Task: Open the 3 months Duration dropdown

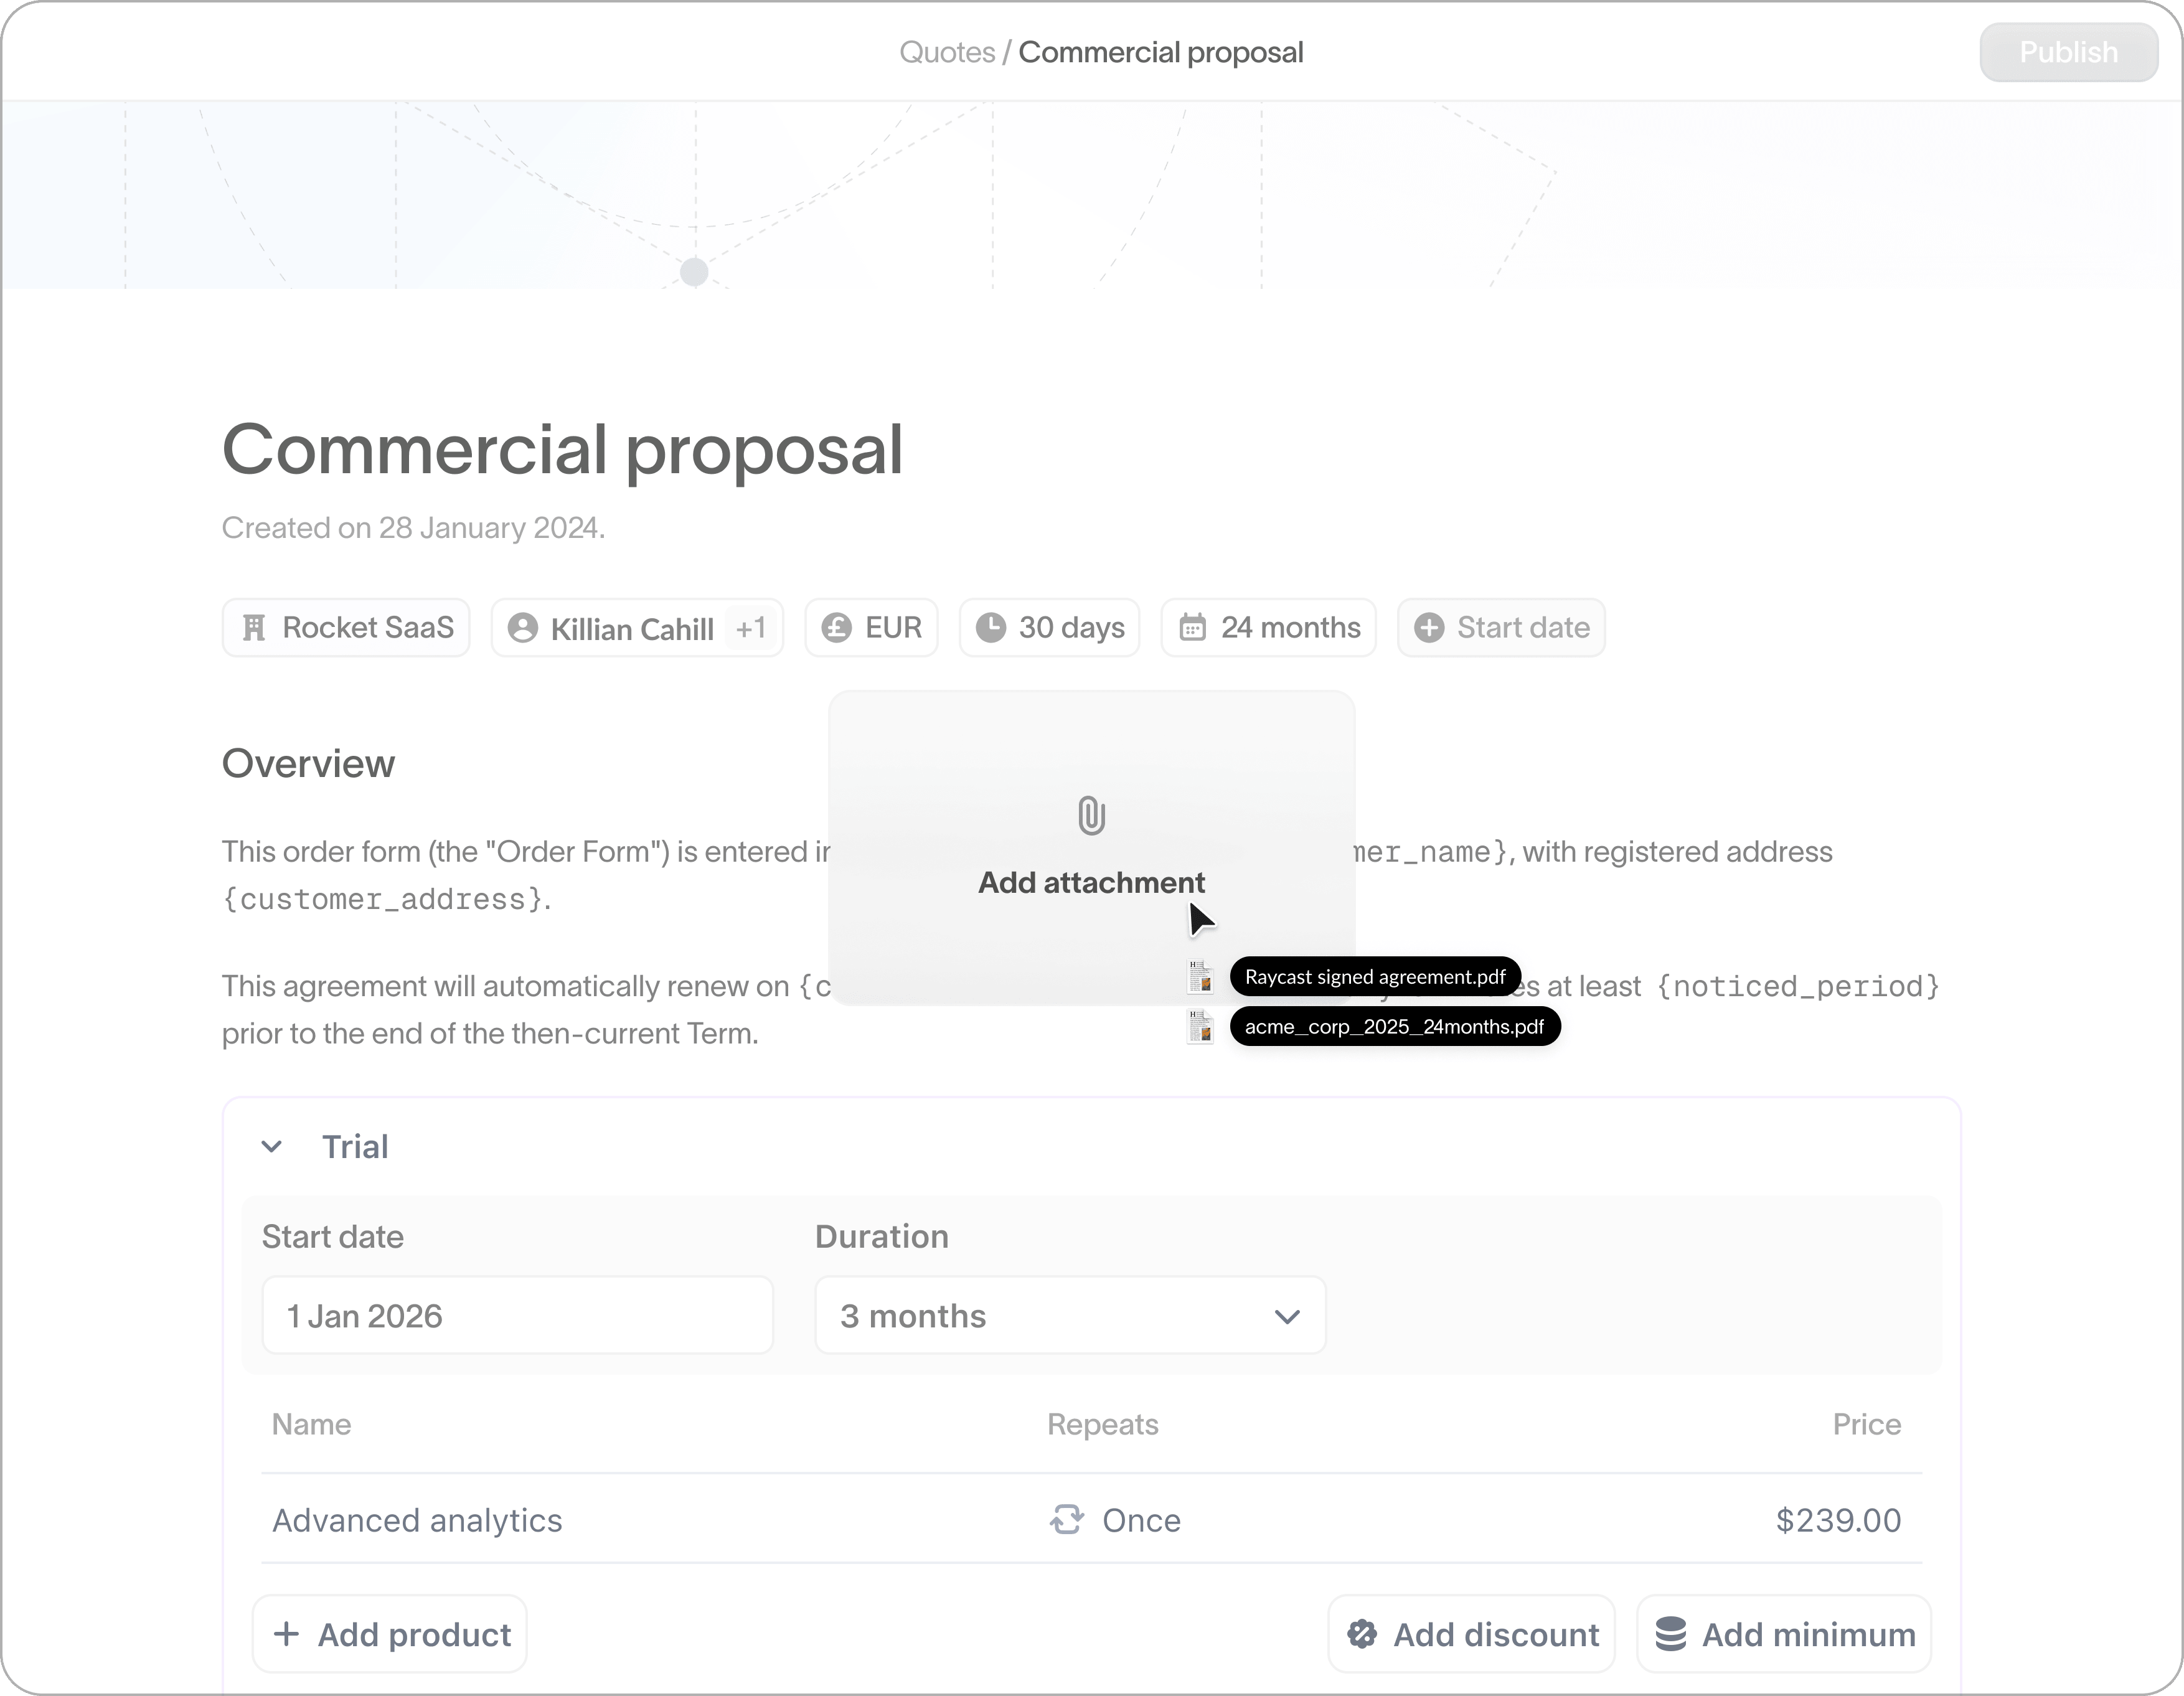Action: (x=1070, y=1316)
